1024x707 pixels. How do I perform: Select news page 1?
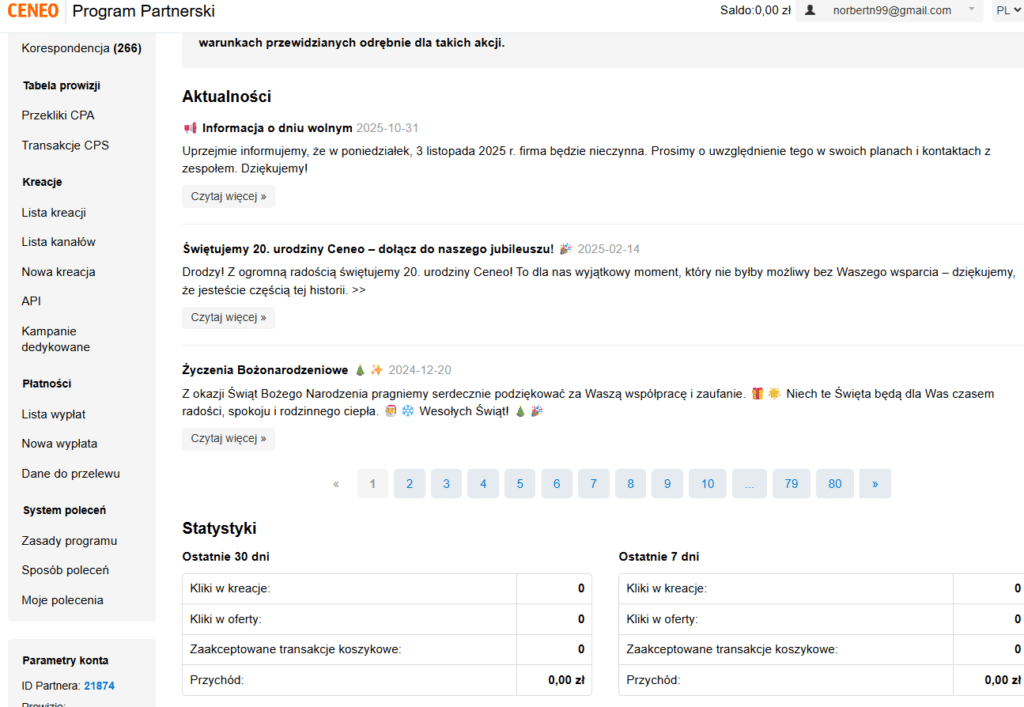pyautogui.click(x=372, y=484)
